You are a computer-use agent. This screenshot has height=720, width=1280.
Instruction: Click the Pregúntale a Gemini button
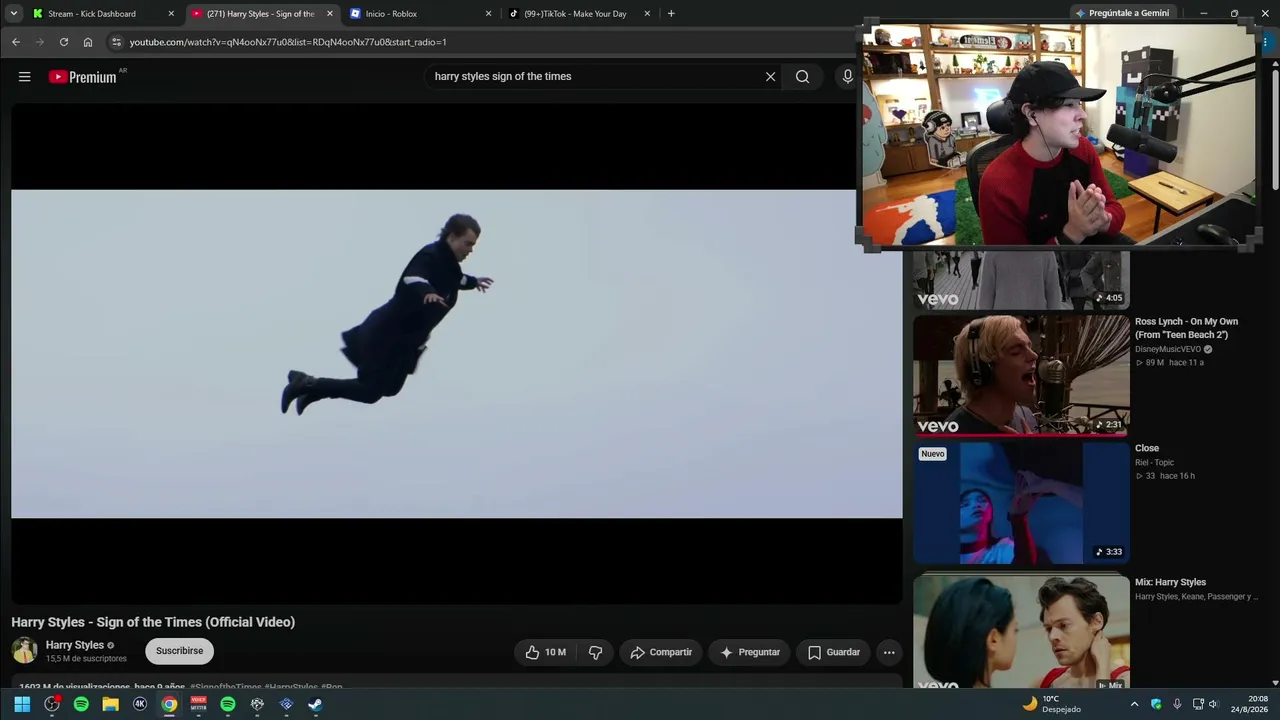(x=1121, y=14)
